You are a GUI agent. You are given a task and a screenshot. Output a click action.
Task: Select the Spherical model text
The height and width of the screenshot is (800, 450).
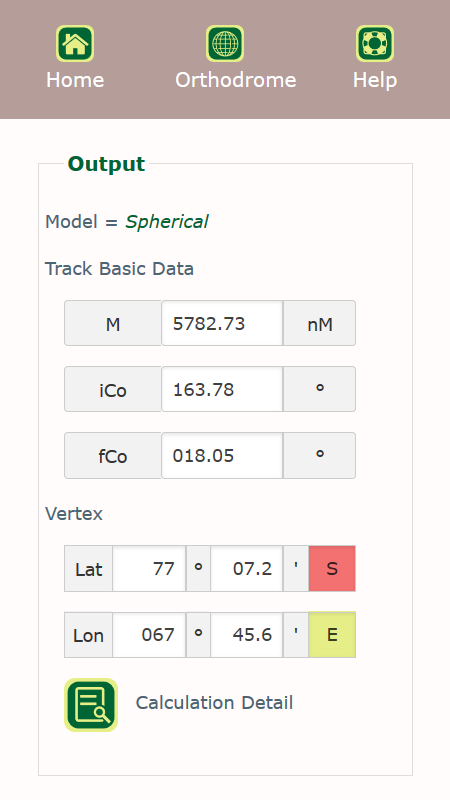[167, 222]
